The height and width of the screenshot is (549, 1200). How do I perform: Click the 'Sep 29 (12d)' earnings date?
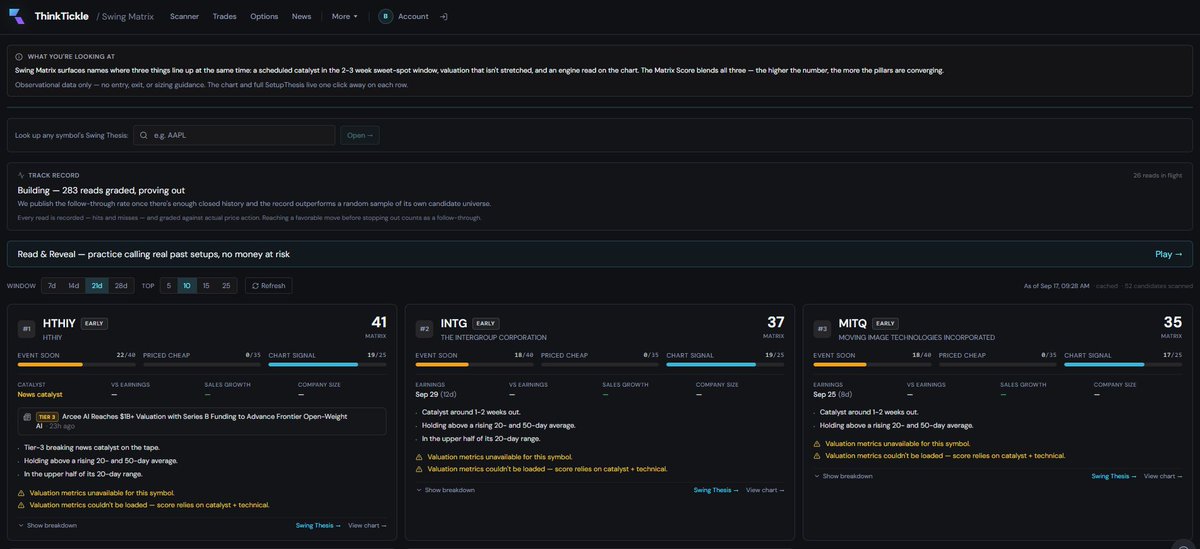coord(435,394)
